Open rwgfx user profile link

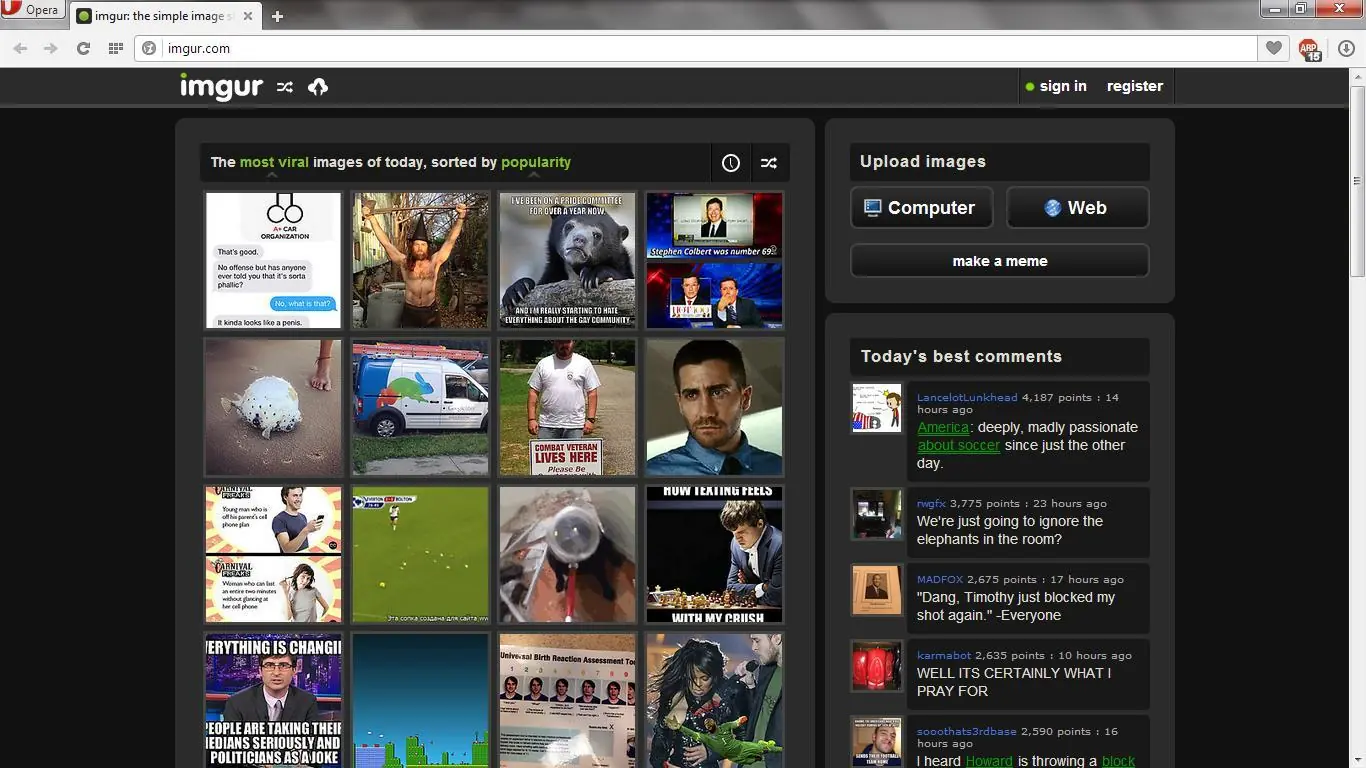pyautogui.click(x=931, y=504)
